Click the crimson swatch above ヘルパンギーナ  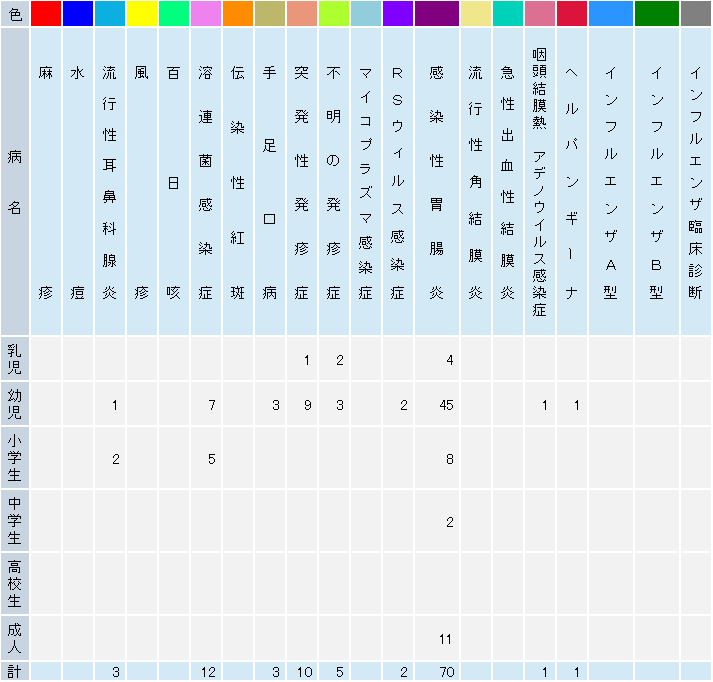(572, 14)
